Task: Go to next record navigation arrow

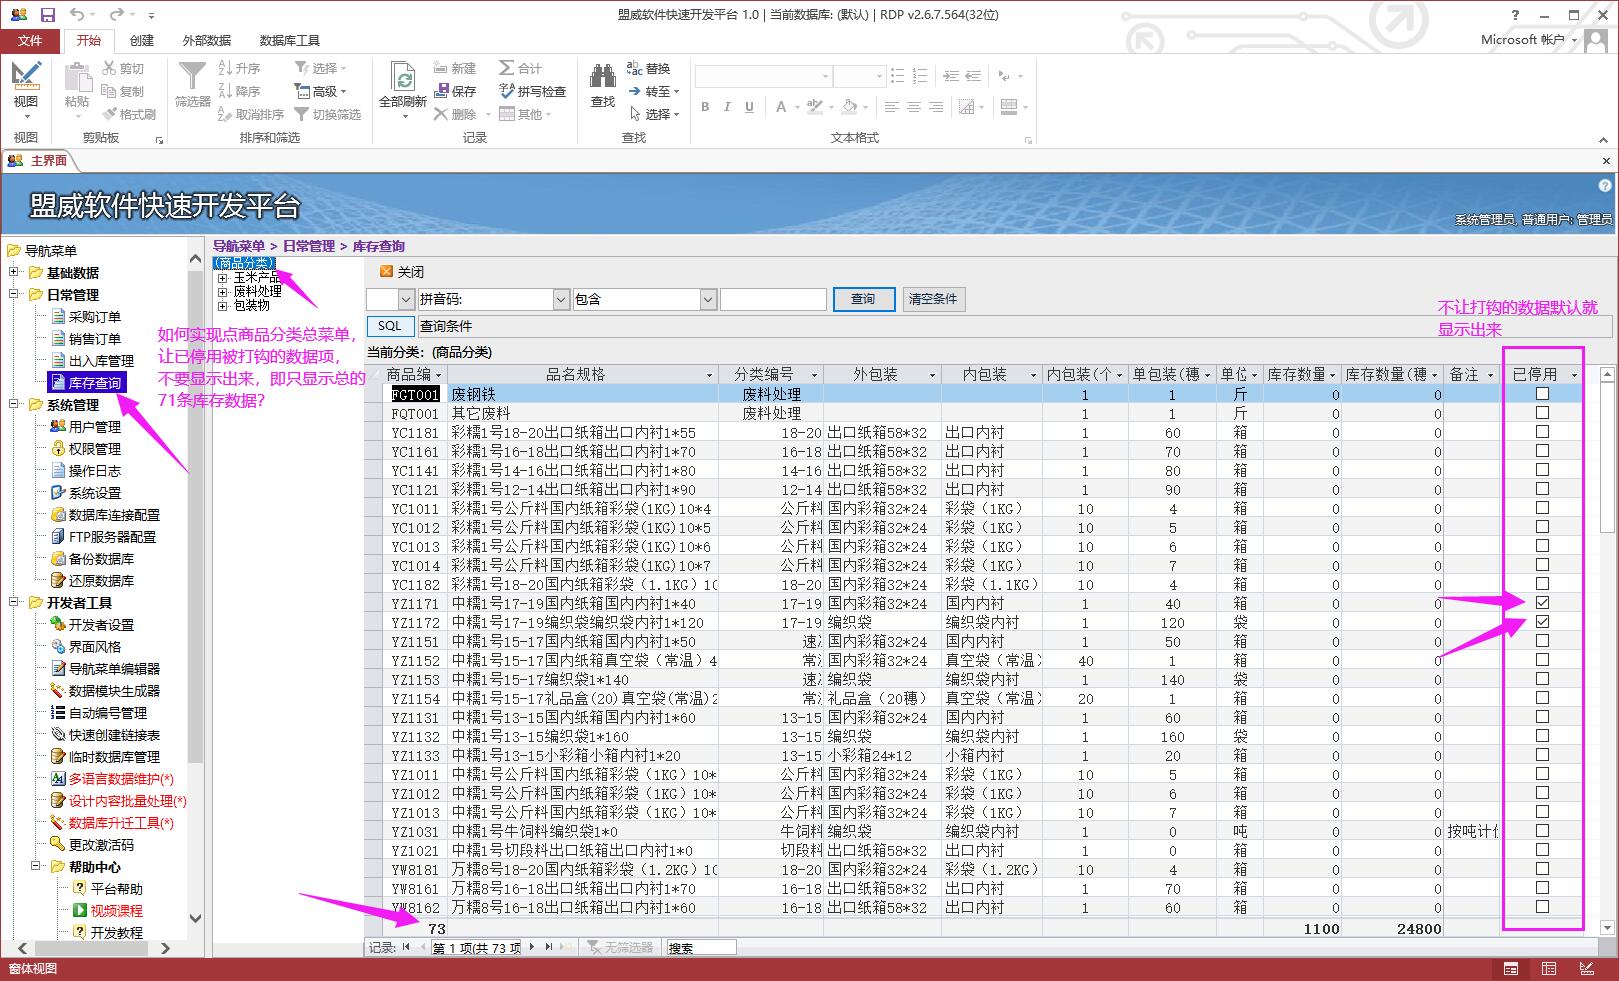Action: [531, 947]
